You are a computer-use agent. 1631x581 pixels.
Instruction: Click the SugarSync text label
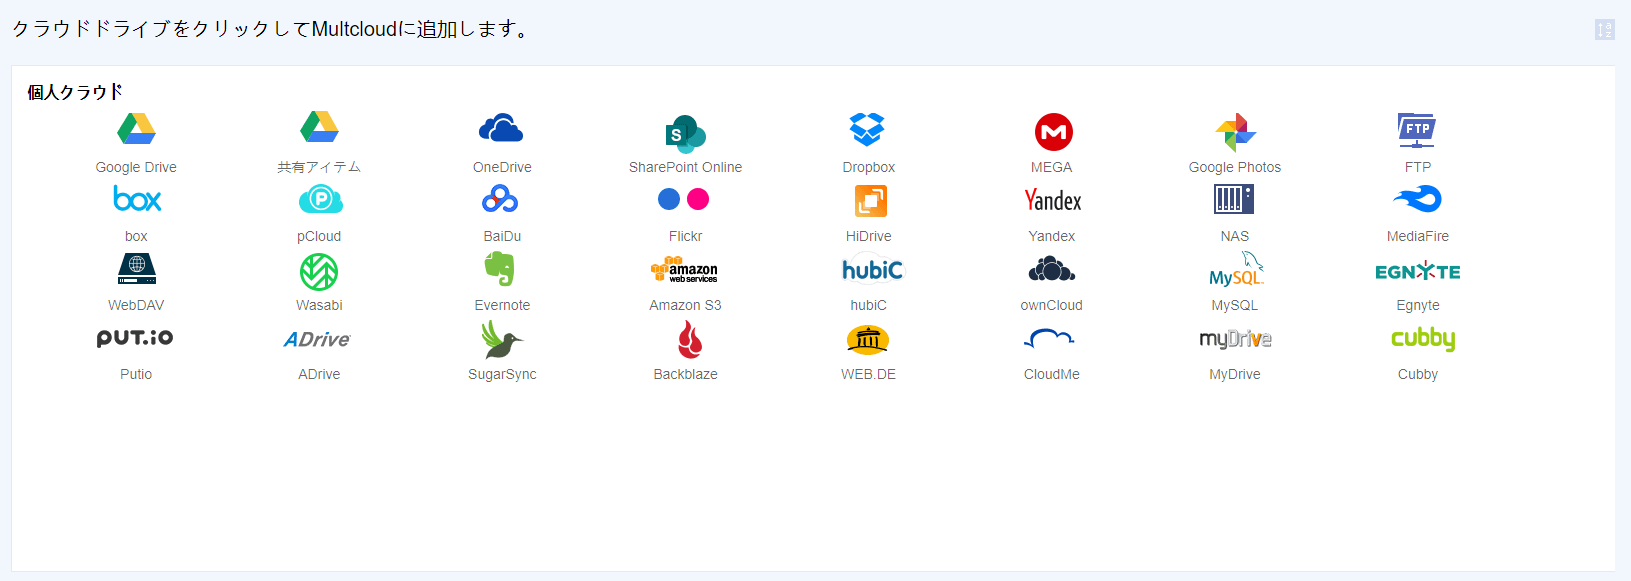click(502, 374)
